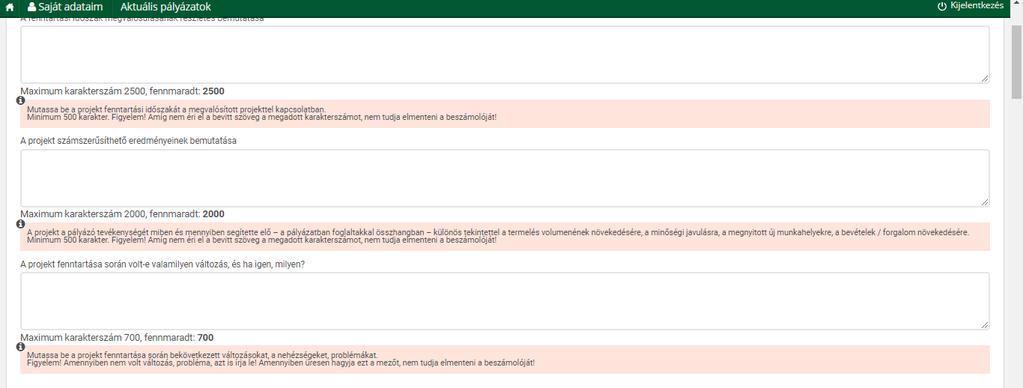Click hint 'A projekt a pályázó tevékenységét miben'
The width and height of the screenshot is (1023, 388).
[x=498, y=232]
